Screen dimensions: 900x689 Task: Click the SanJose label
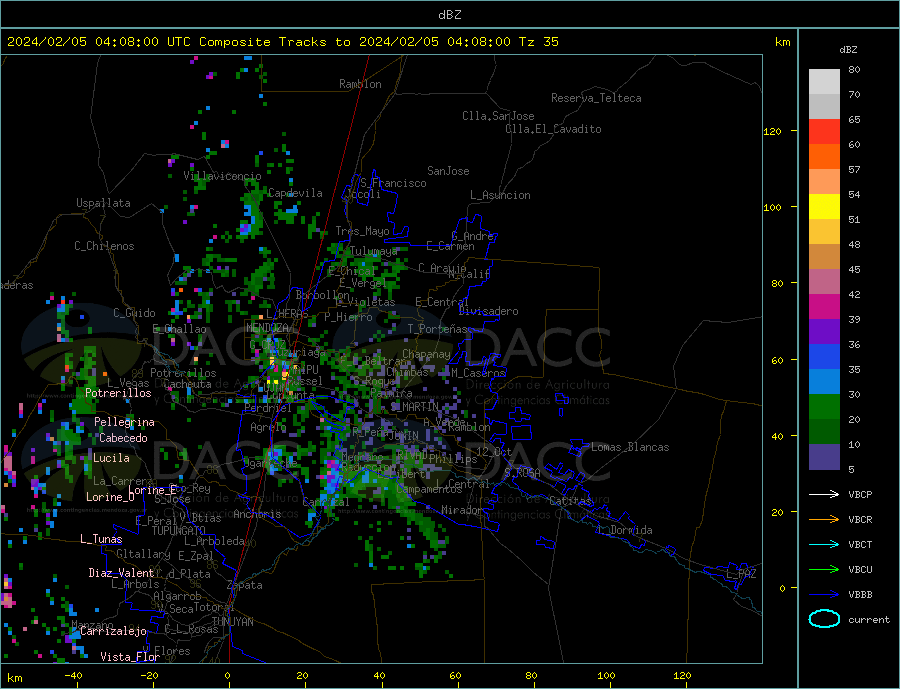coord(448,172)
